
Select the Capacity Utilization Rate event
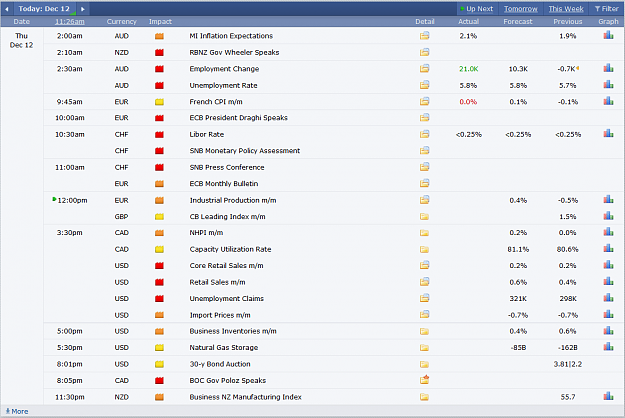[230, 249]
